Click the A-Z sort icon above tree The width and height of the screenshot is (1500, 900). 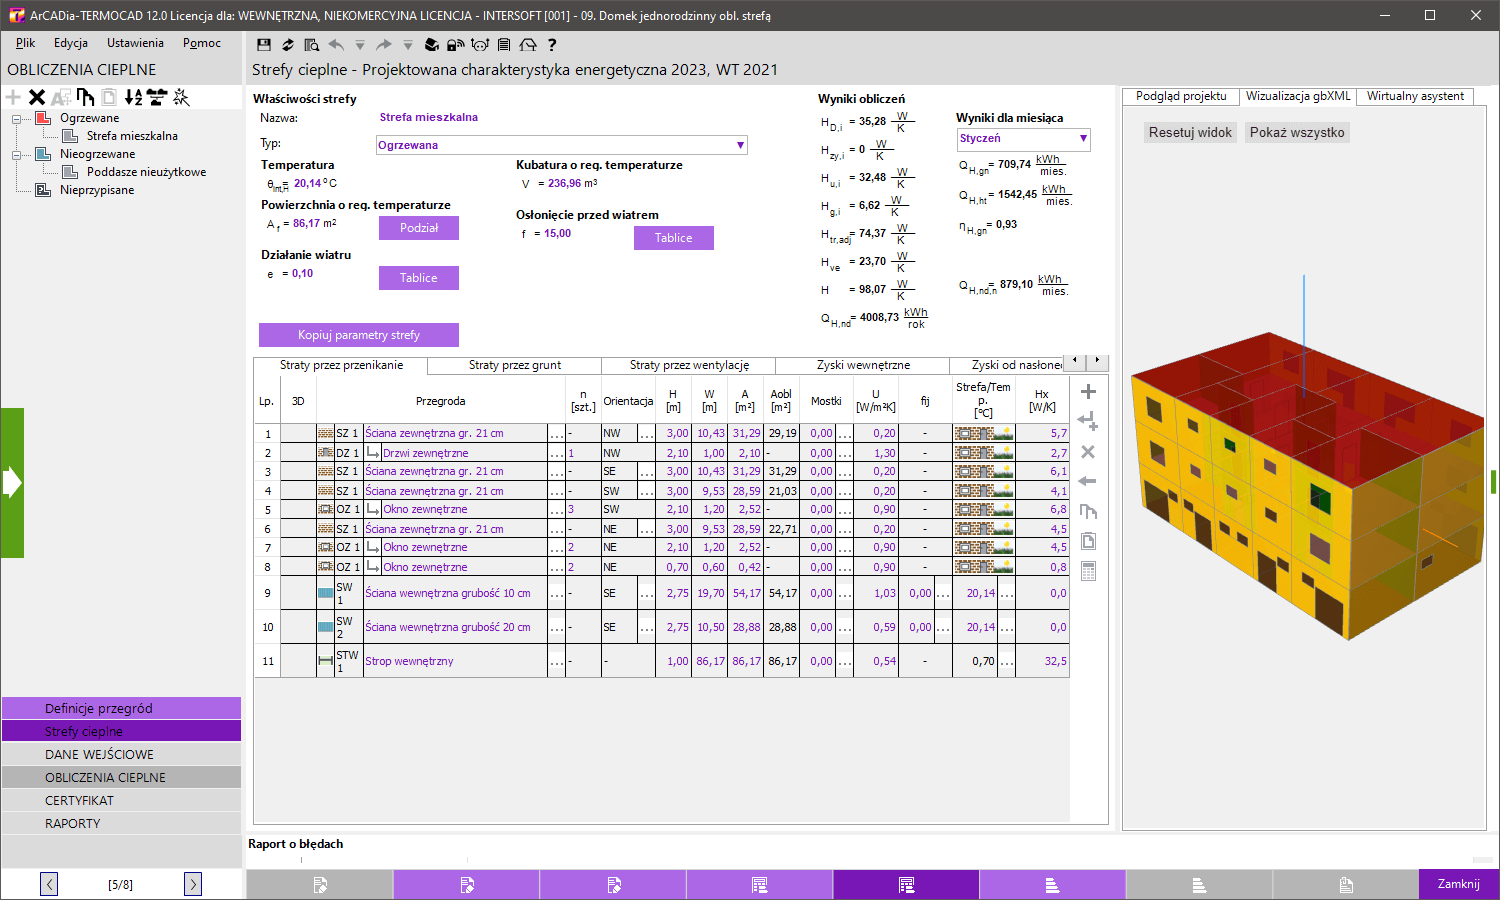point(133,97)
